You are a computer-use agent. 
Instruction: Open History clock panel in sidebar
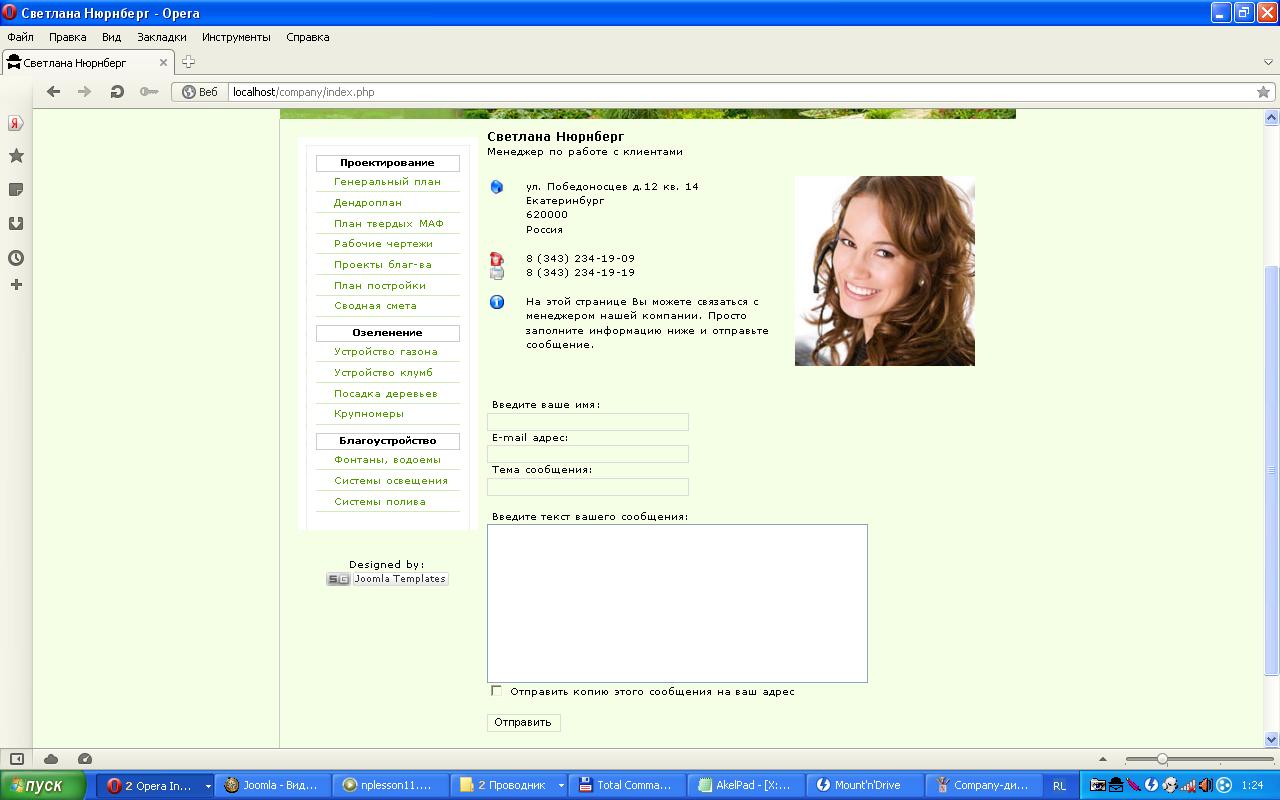tap(16, 258)
